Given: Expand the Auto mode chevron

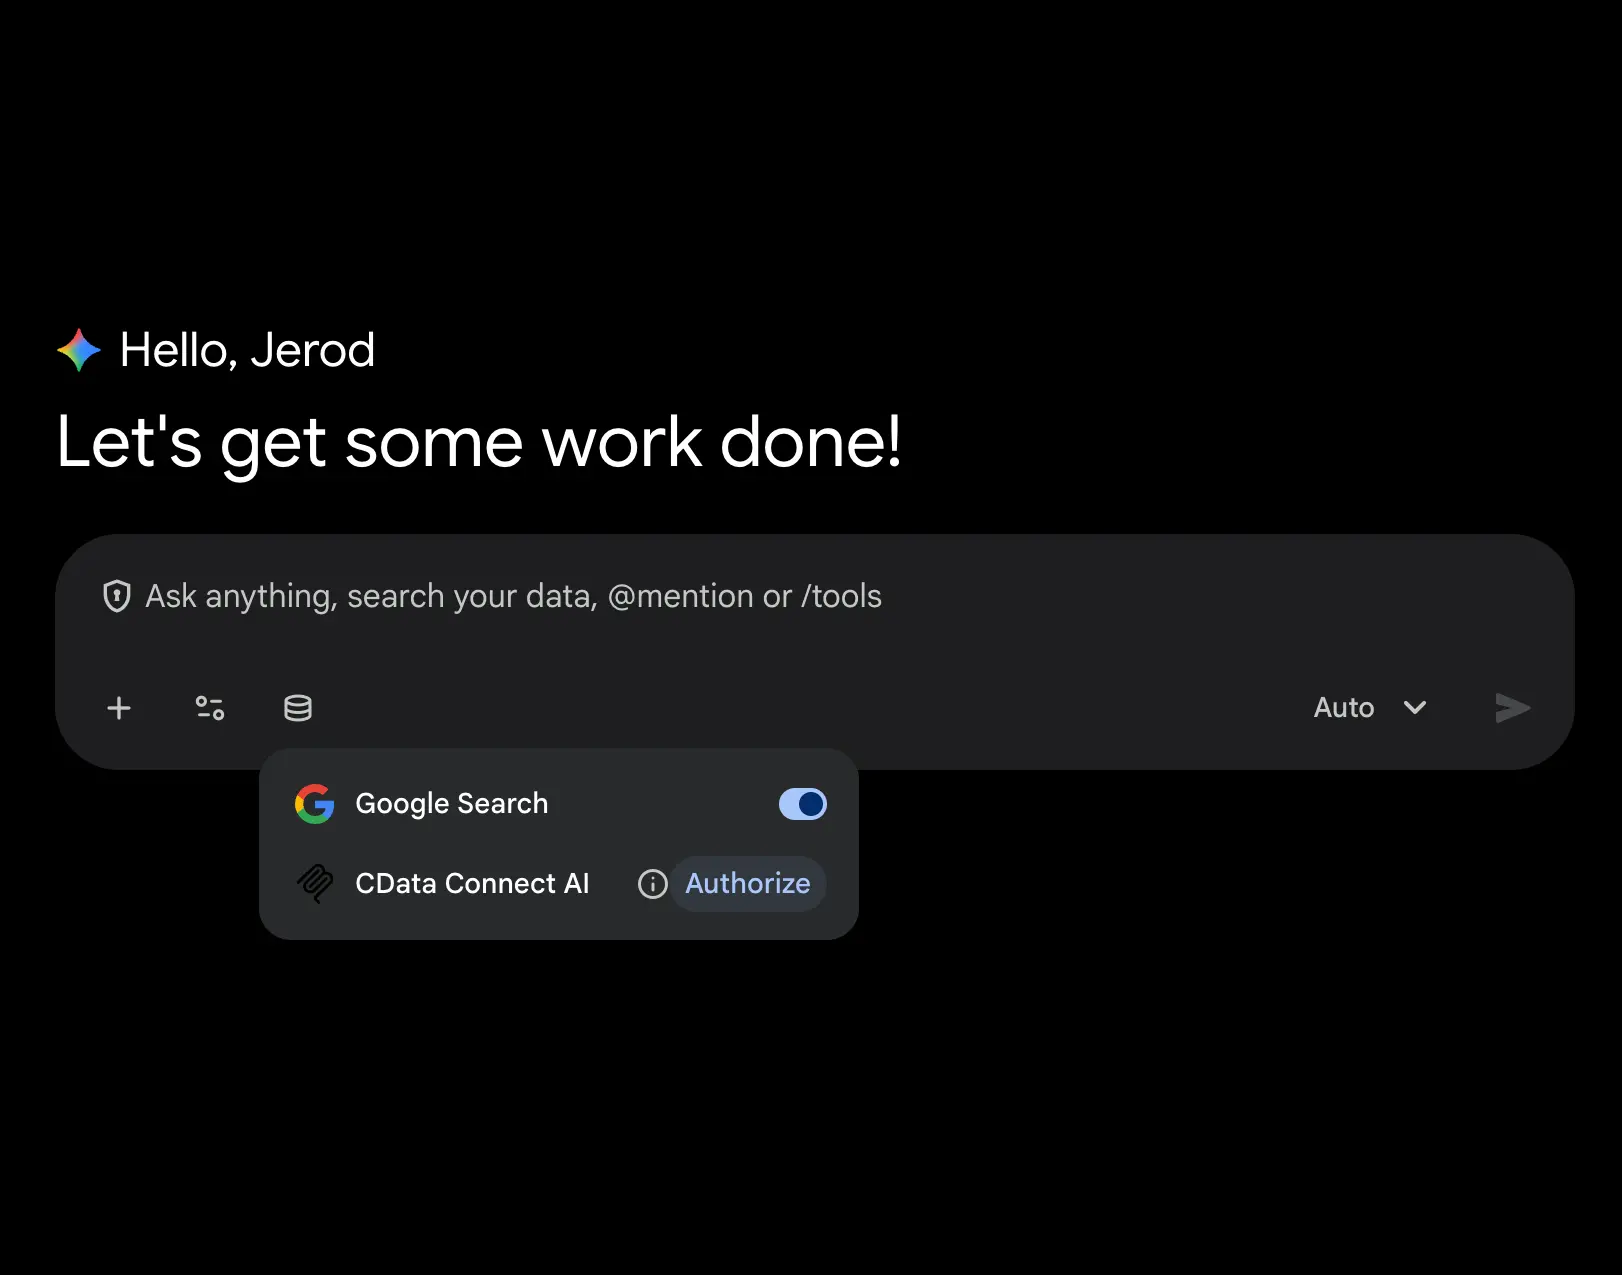Looking at the screenshot, I should [1415, 707].
